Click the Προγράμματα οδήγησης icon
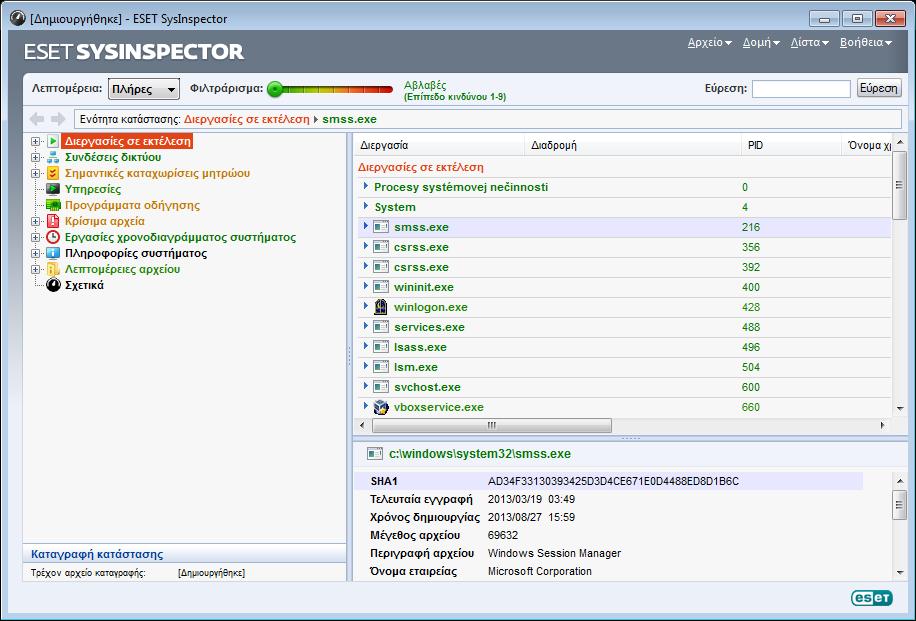 tap(53, 205)
